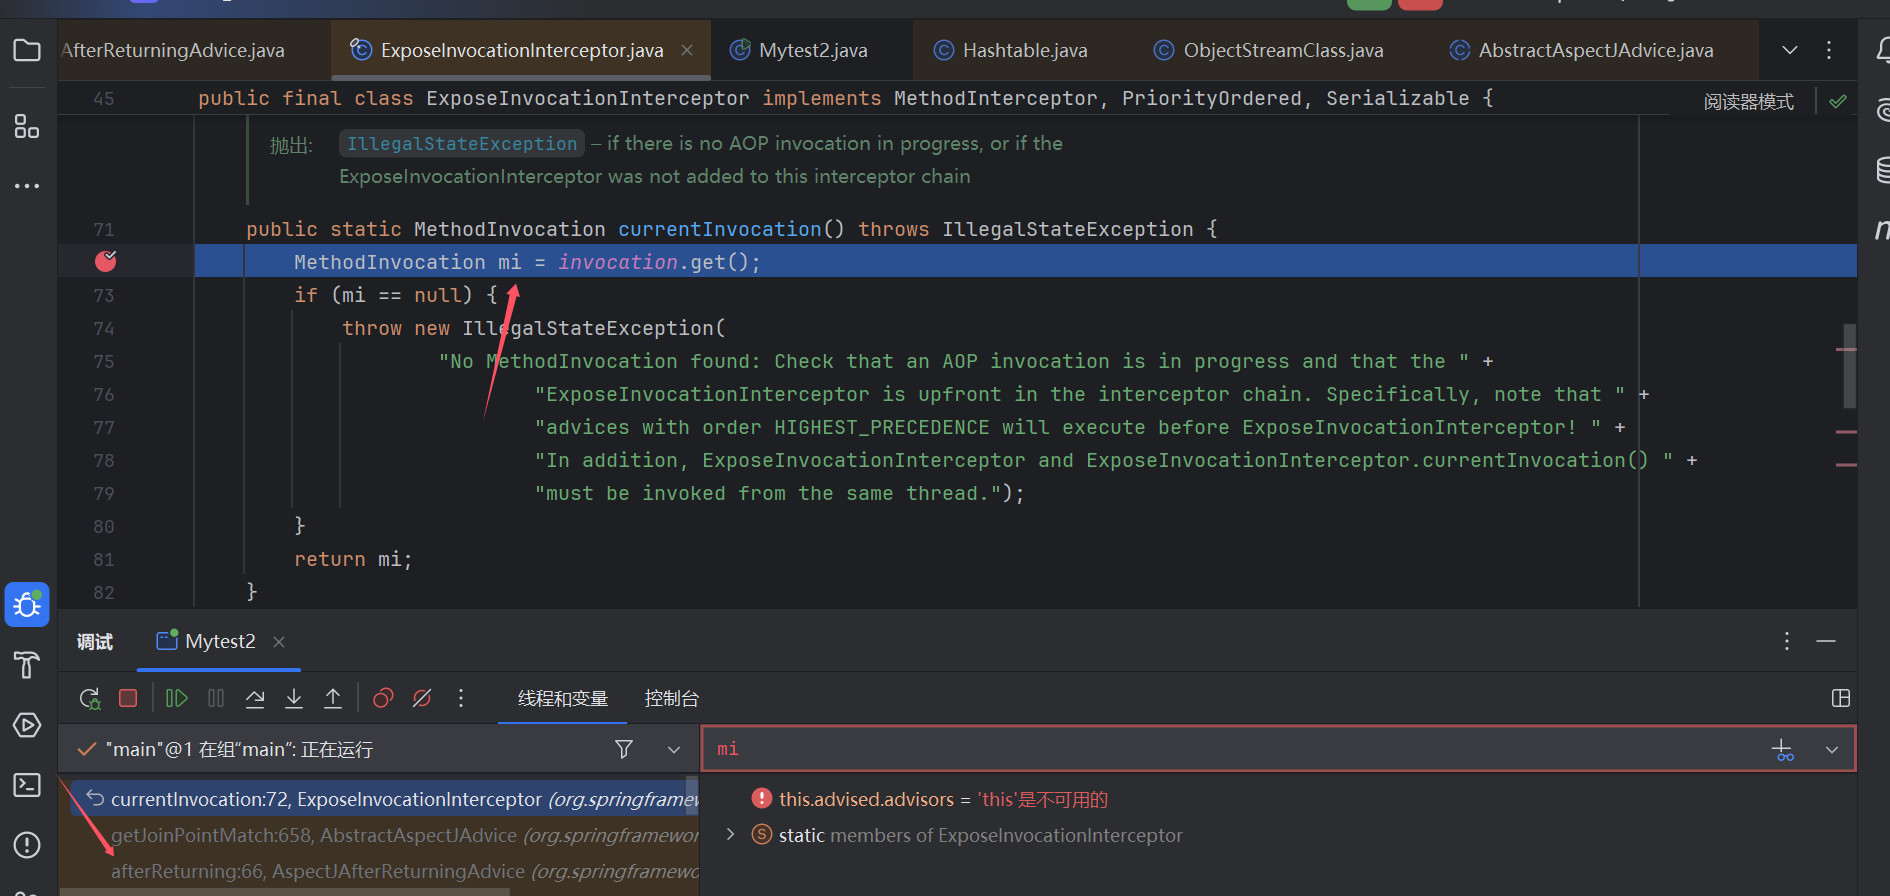
Task: Open the Build hammer tool window
Action: coord(27,665)
